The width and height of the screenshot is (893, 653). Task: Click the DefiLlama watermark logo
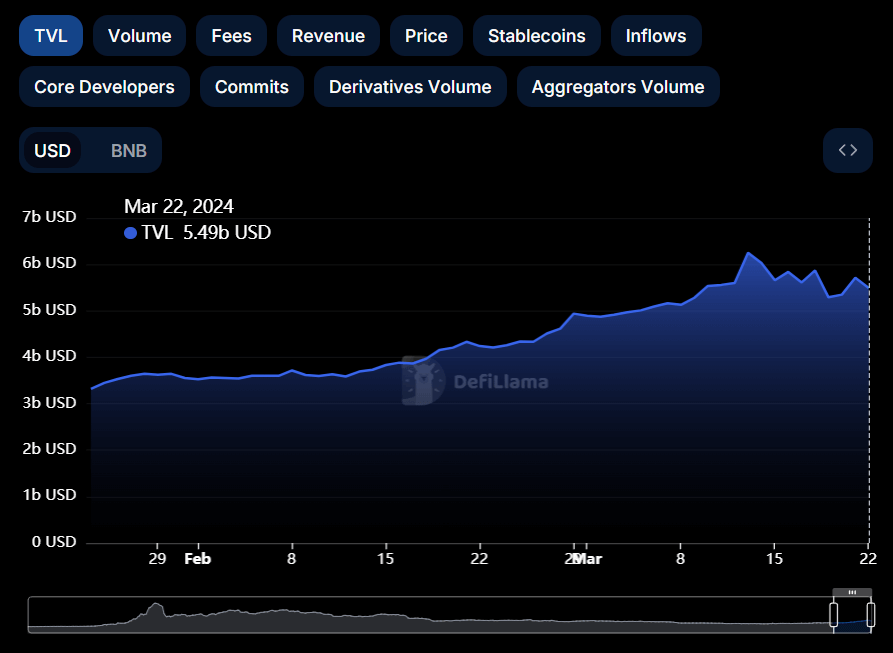476,381
